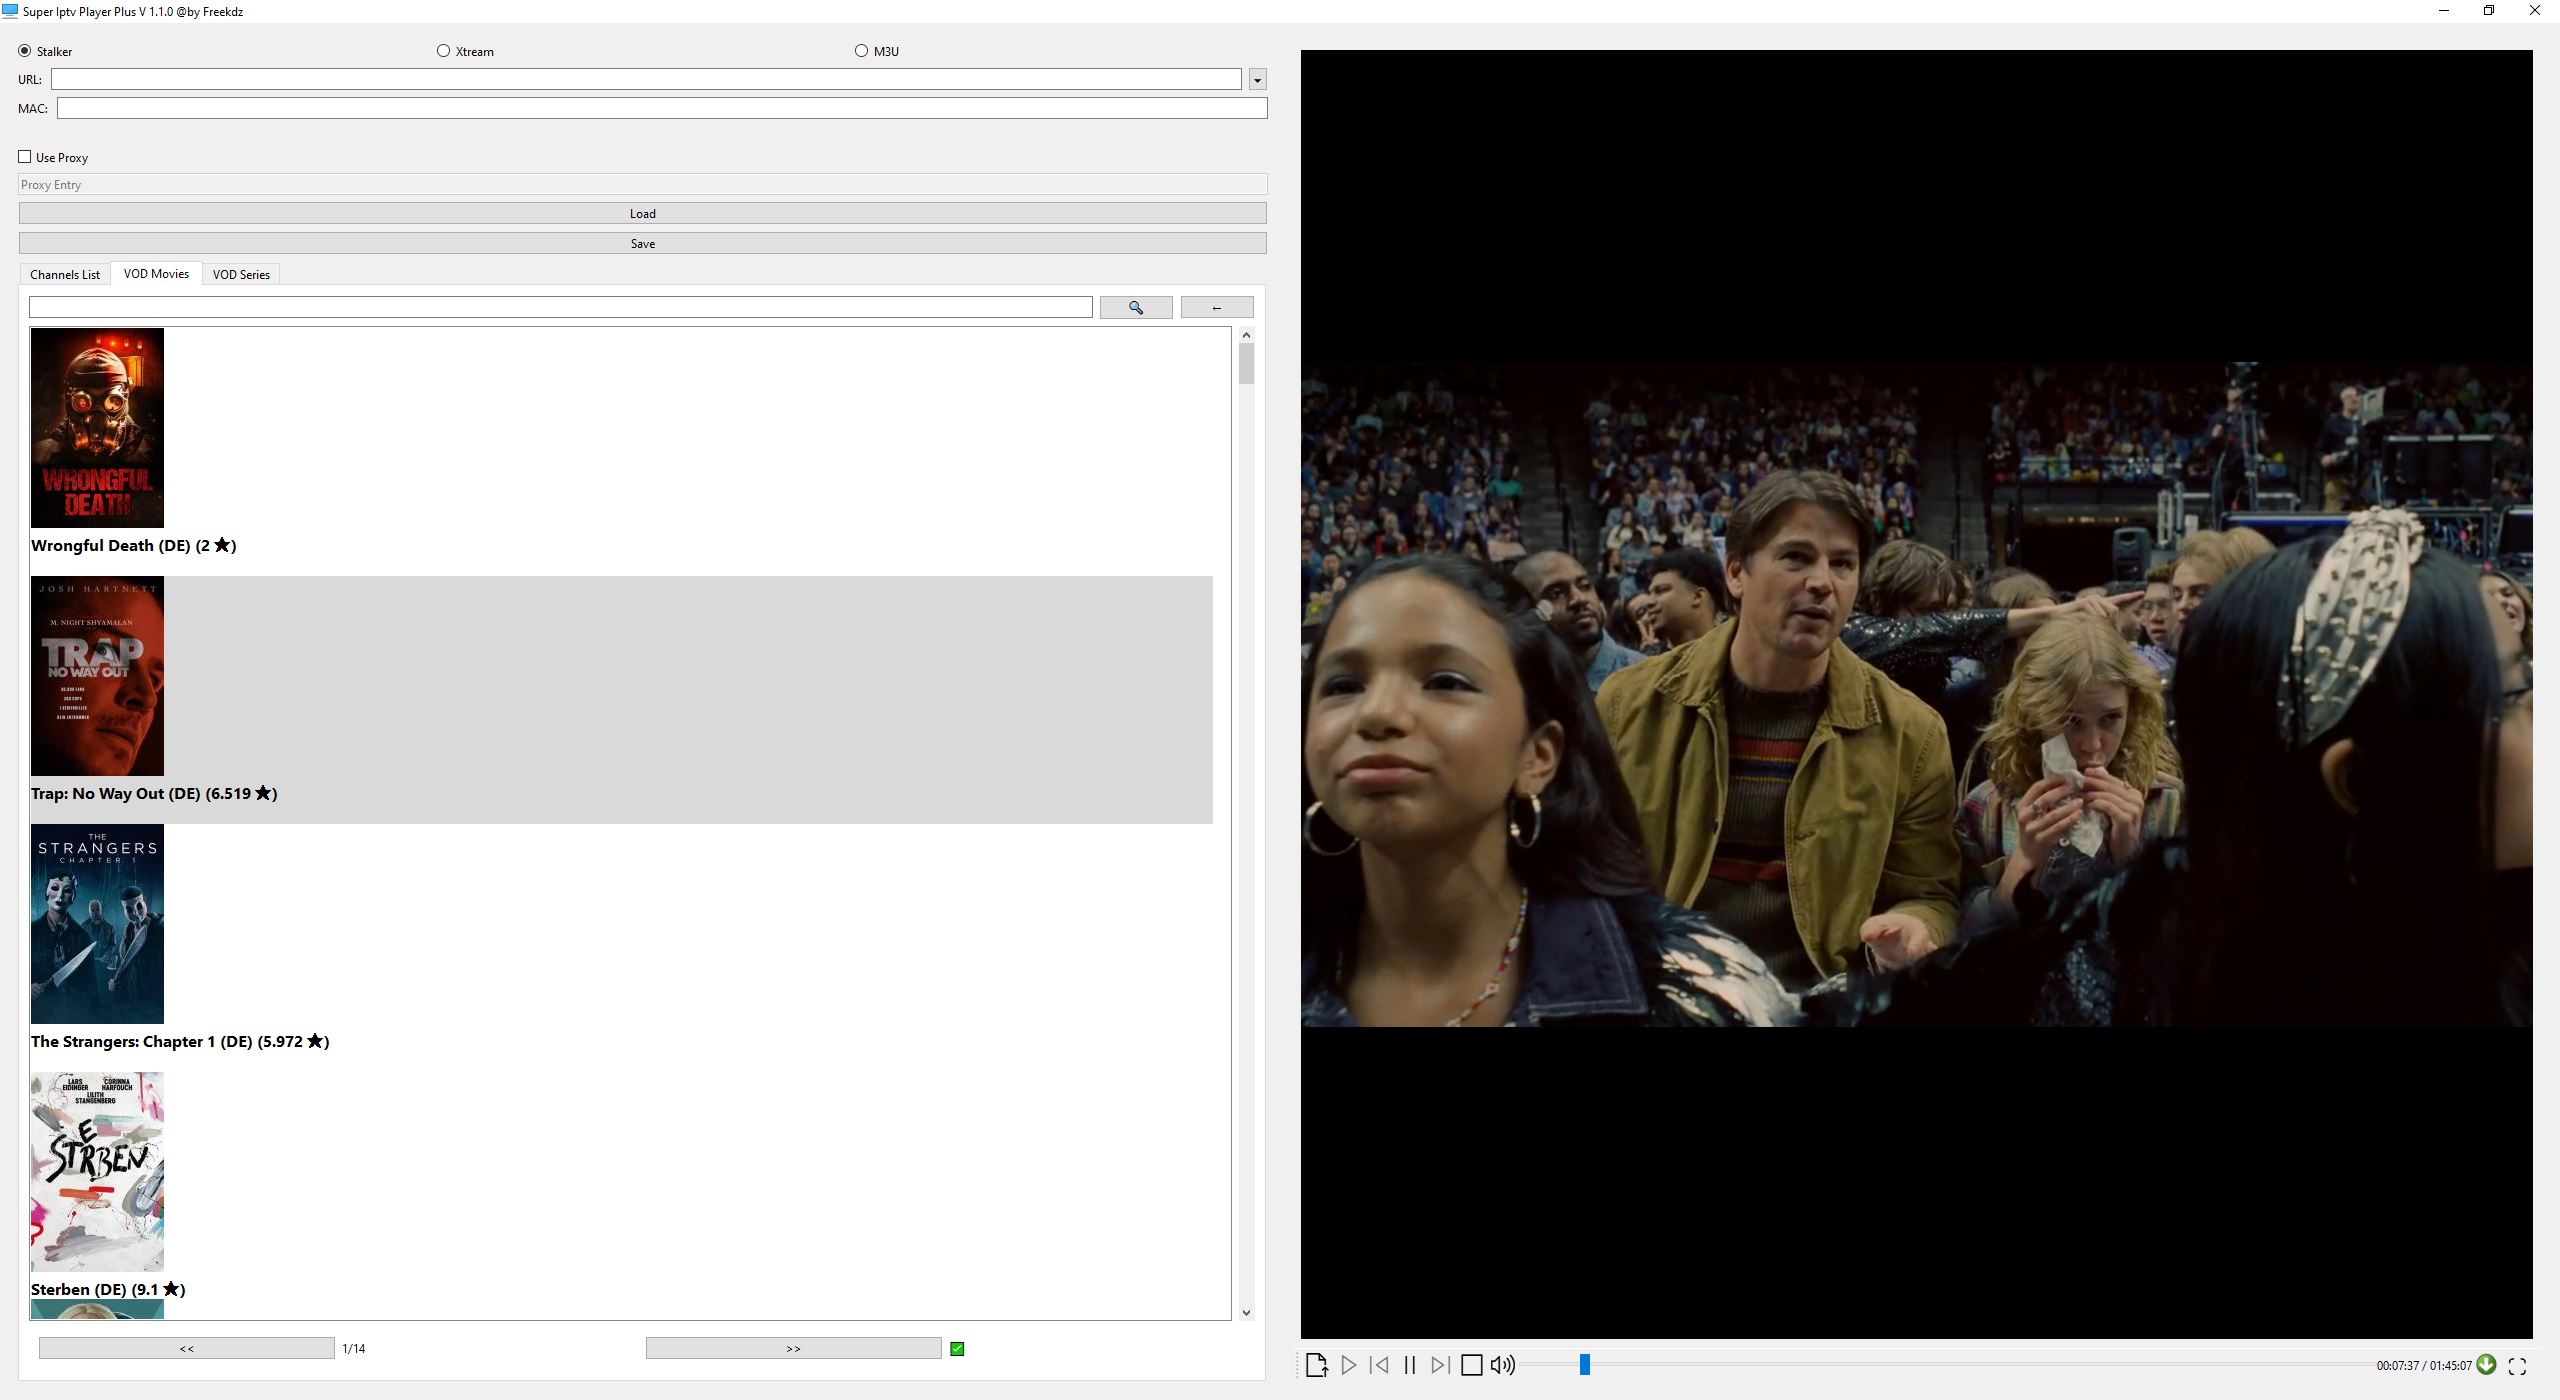
Task: Click the green download arrow icon
Action: click(x=2487, y=1364)
